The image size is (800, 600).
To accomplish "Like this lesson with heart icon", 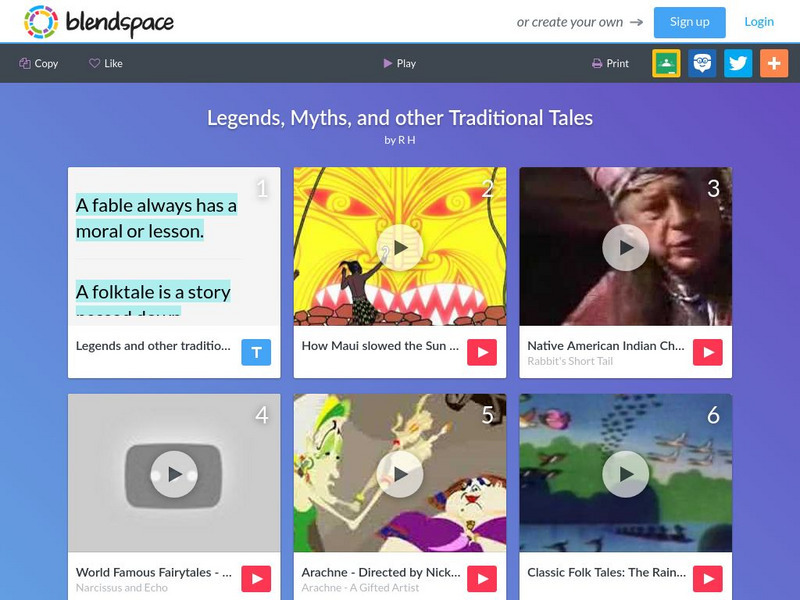I will point(106,63).
